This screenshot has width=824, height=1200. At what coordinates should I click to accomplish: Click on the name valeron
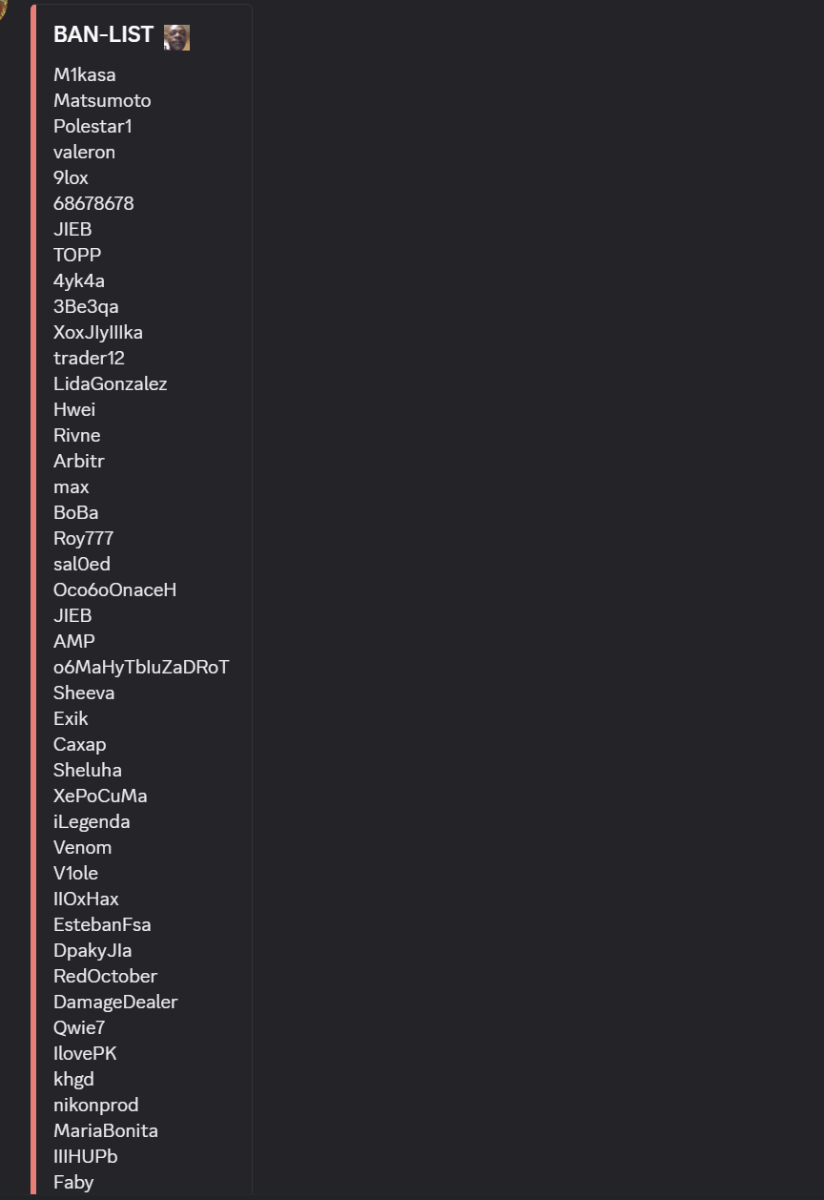84,152
